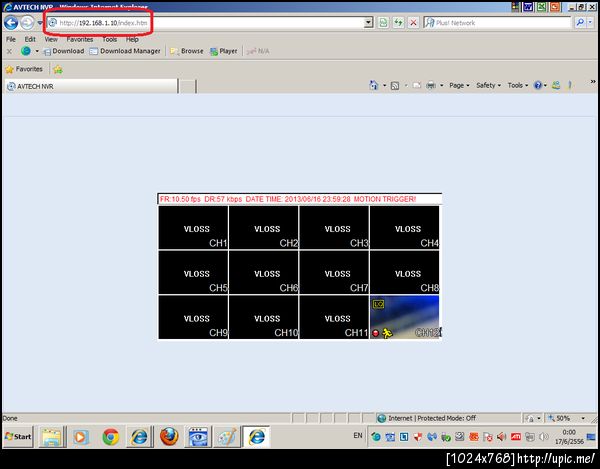The width and height of the screenshot is (600, 469).
Task: Click the Compatibility View icon
Action: [383, 23]
